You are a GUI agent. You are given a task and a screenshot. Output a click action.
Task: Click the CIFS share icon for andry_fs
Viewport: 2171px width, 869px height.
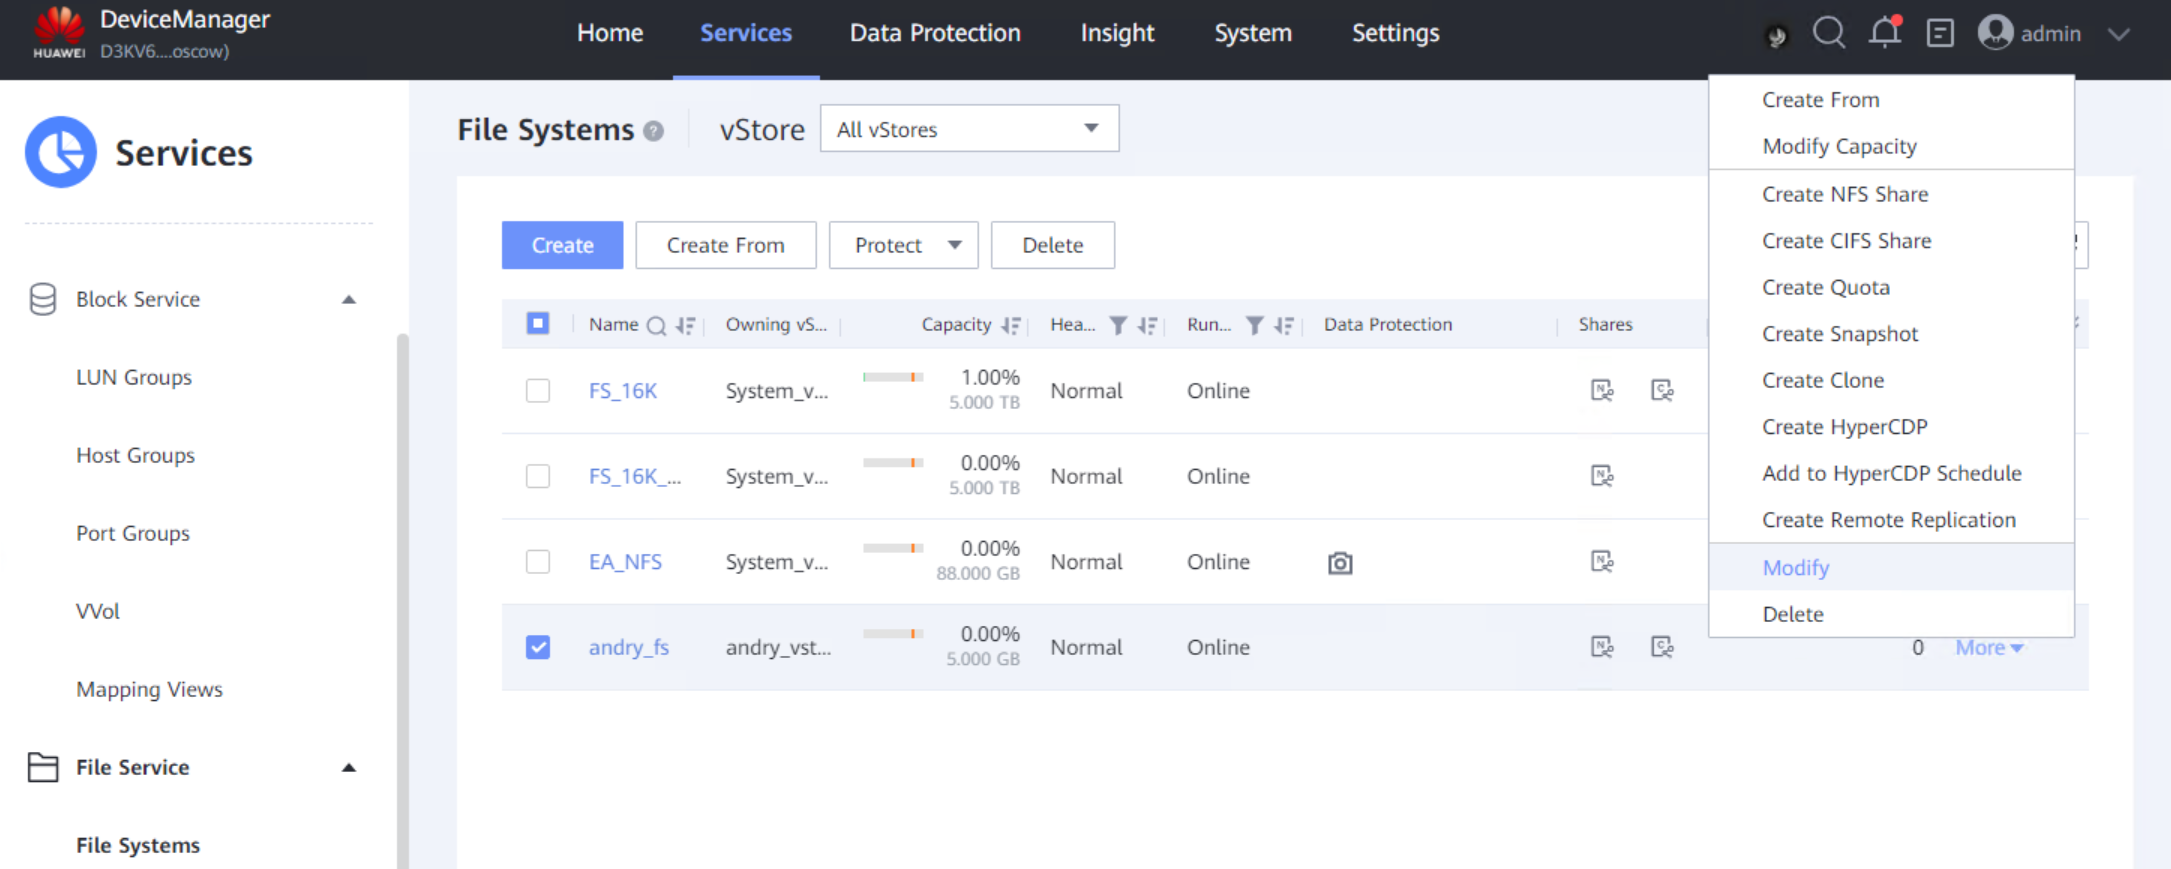[x=1662, y=647]
